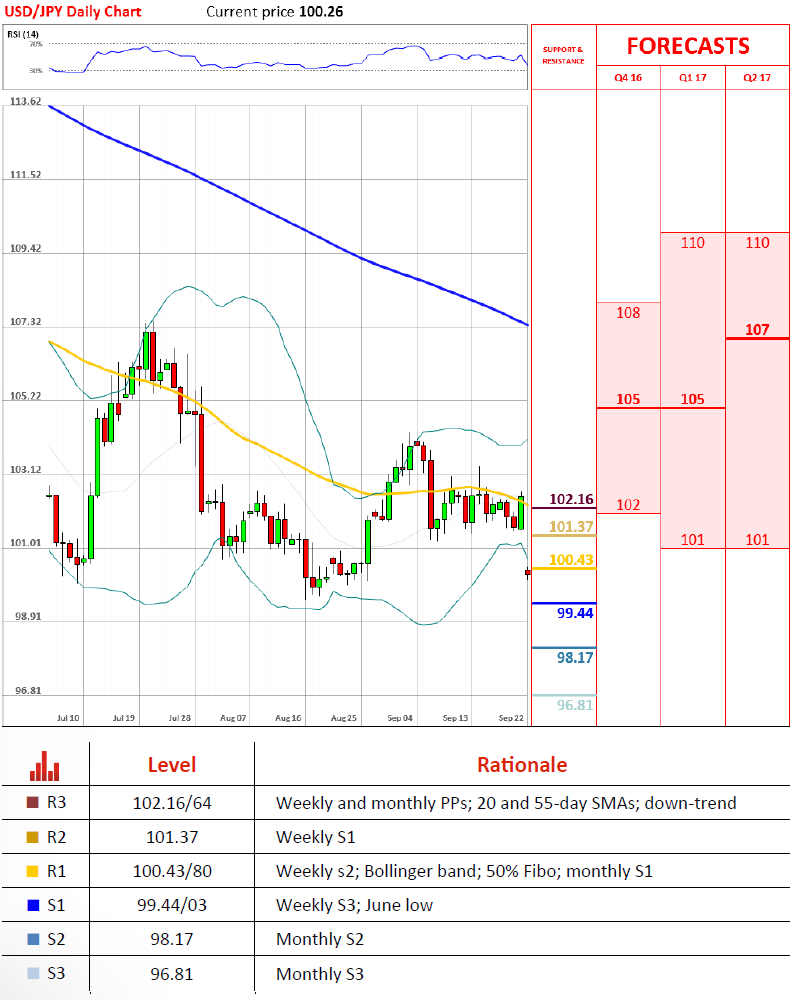
Task: Click the 'Sep 04' date axis label
Action: tap(400, 718)
